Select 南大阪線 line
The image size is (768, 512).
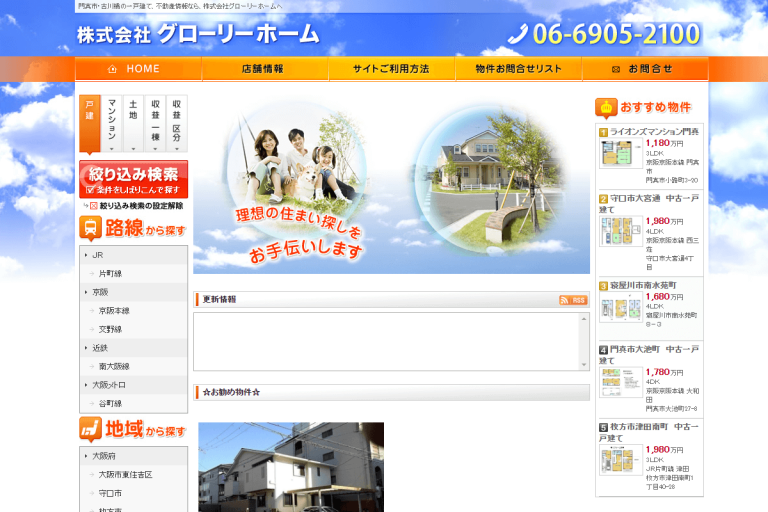click(x=114, y=366)
